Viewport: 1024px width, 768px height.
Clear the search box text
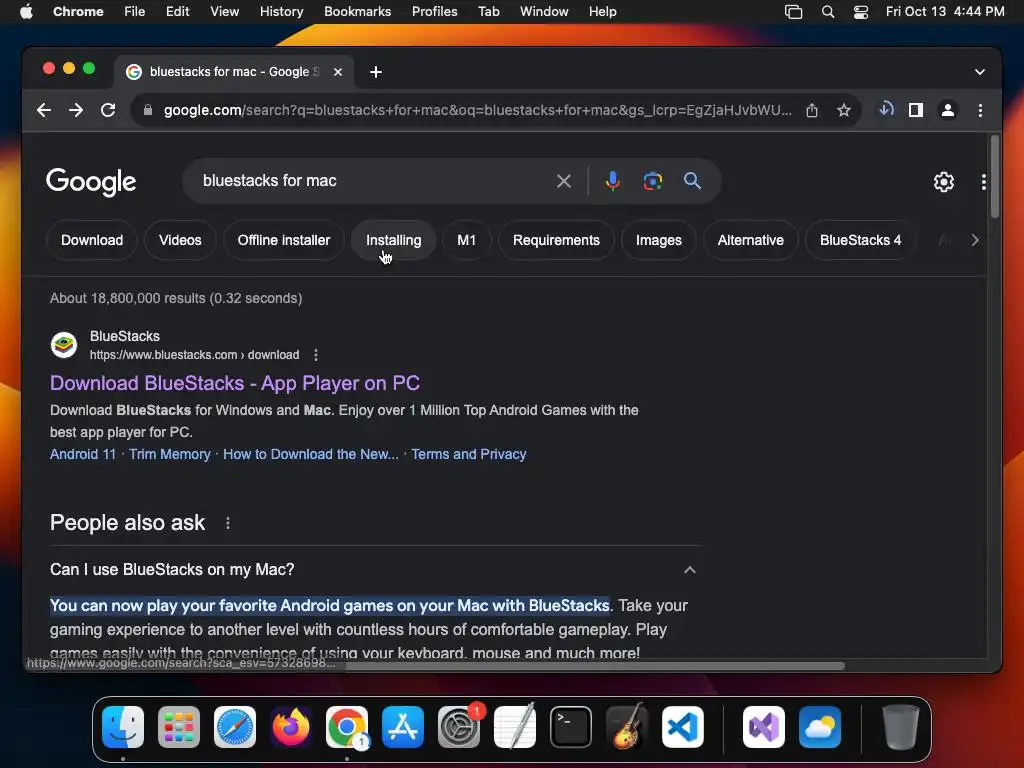tap(564, 181)
